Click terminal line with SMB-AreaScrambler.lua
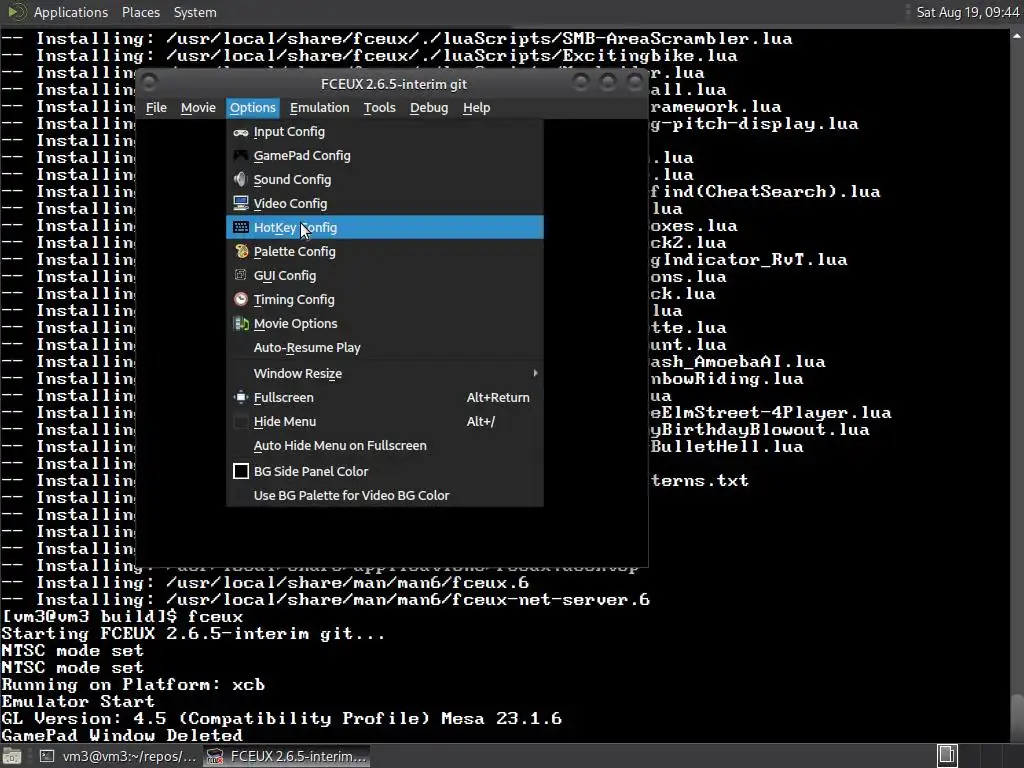 tap(397, 39)
